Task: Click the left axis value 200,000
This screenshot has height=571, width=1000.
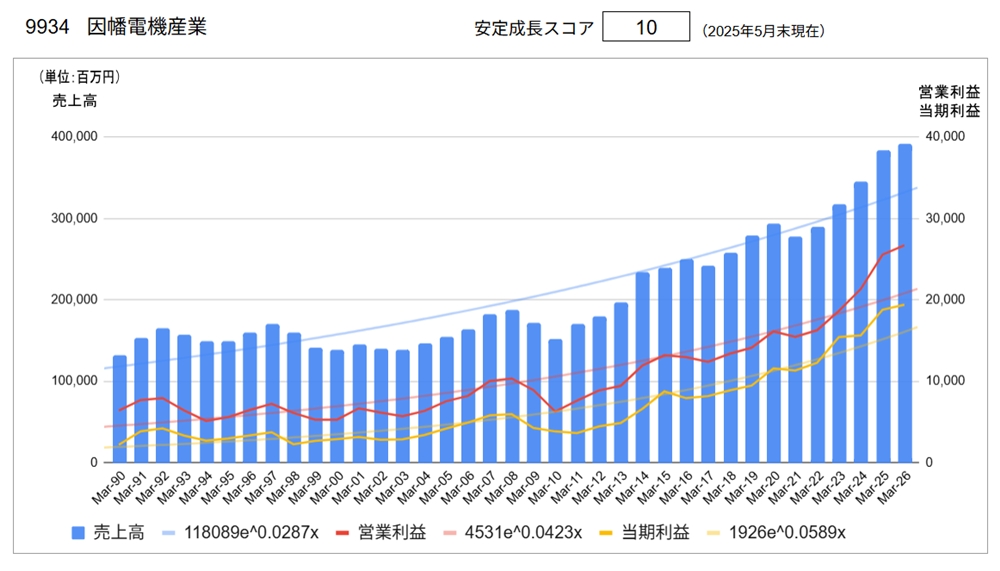Action: click(x=75, y=299)
